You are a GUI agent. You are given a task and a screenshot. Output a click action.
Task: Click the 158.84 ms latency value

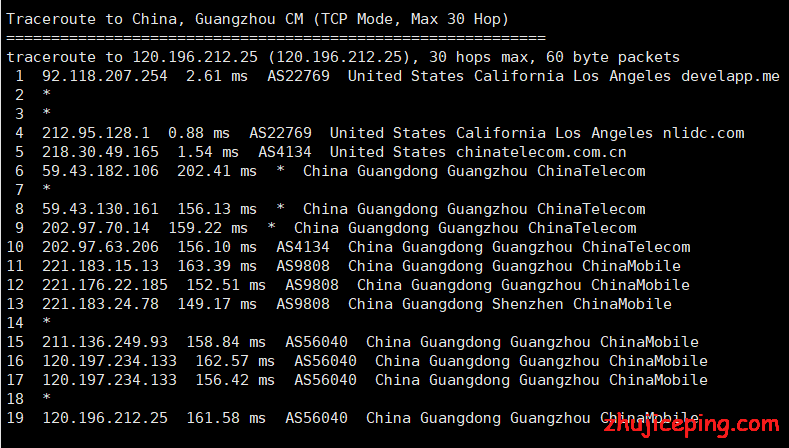coord(226,342)
